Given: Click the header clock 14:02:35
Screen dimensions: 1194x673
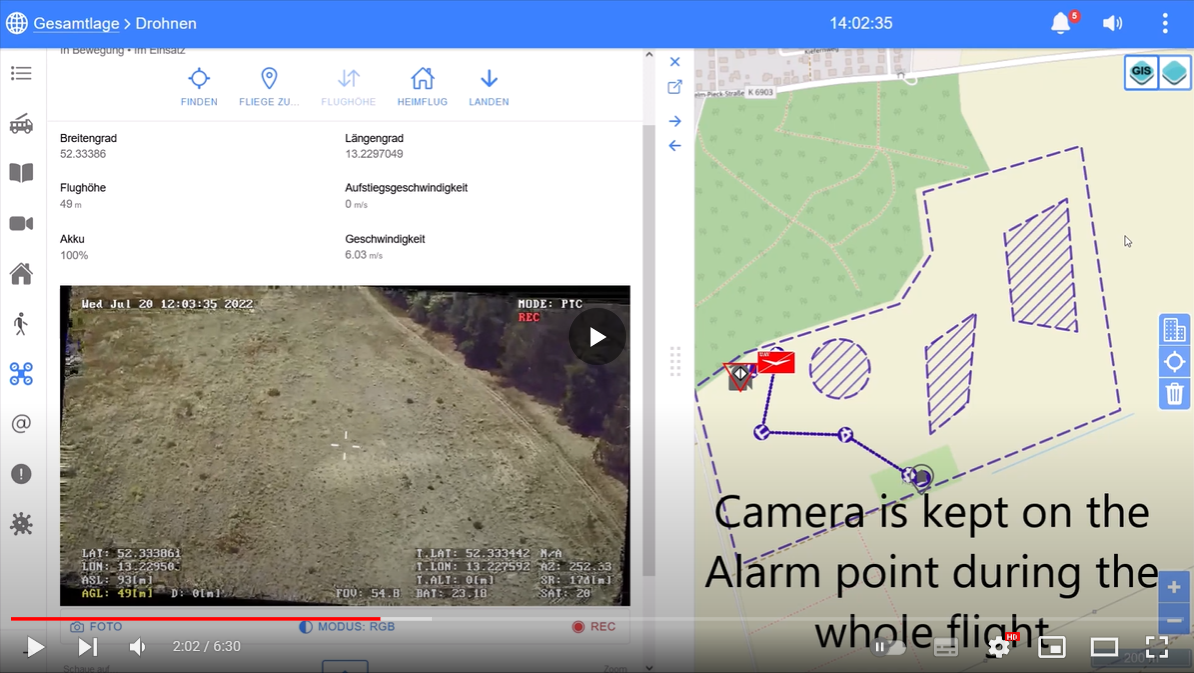Looking at the screenshot, I should coord(860,23).
